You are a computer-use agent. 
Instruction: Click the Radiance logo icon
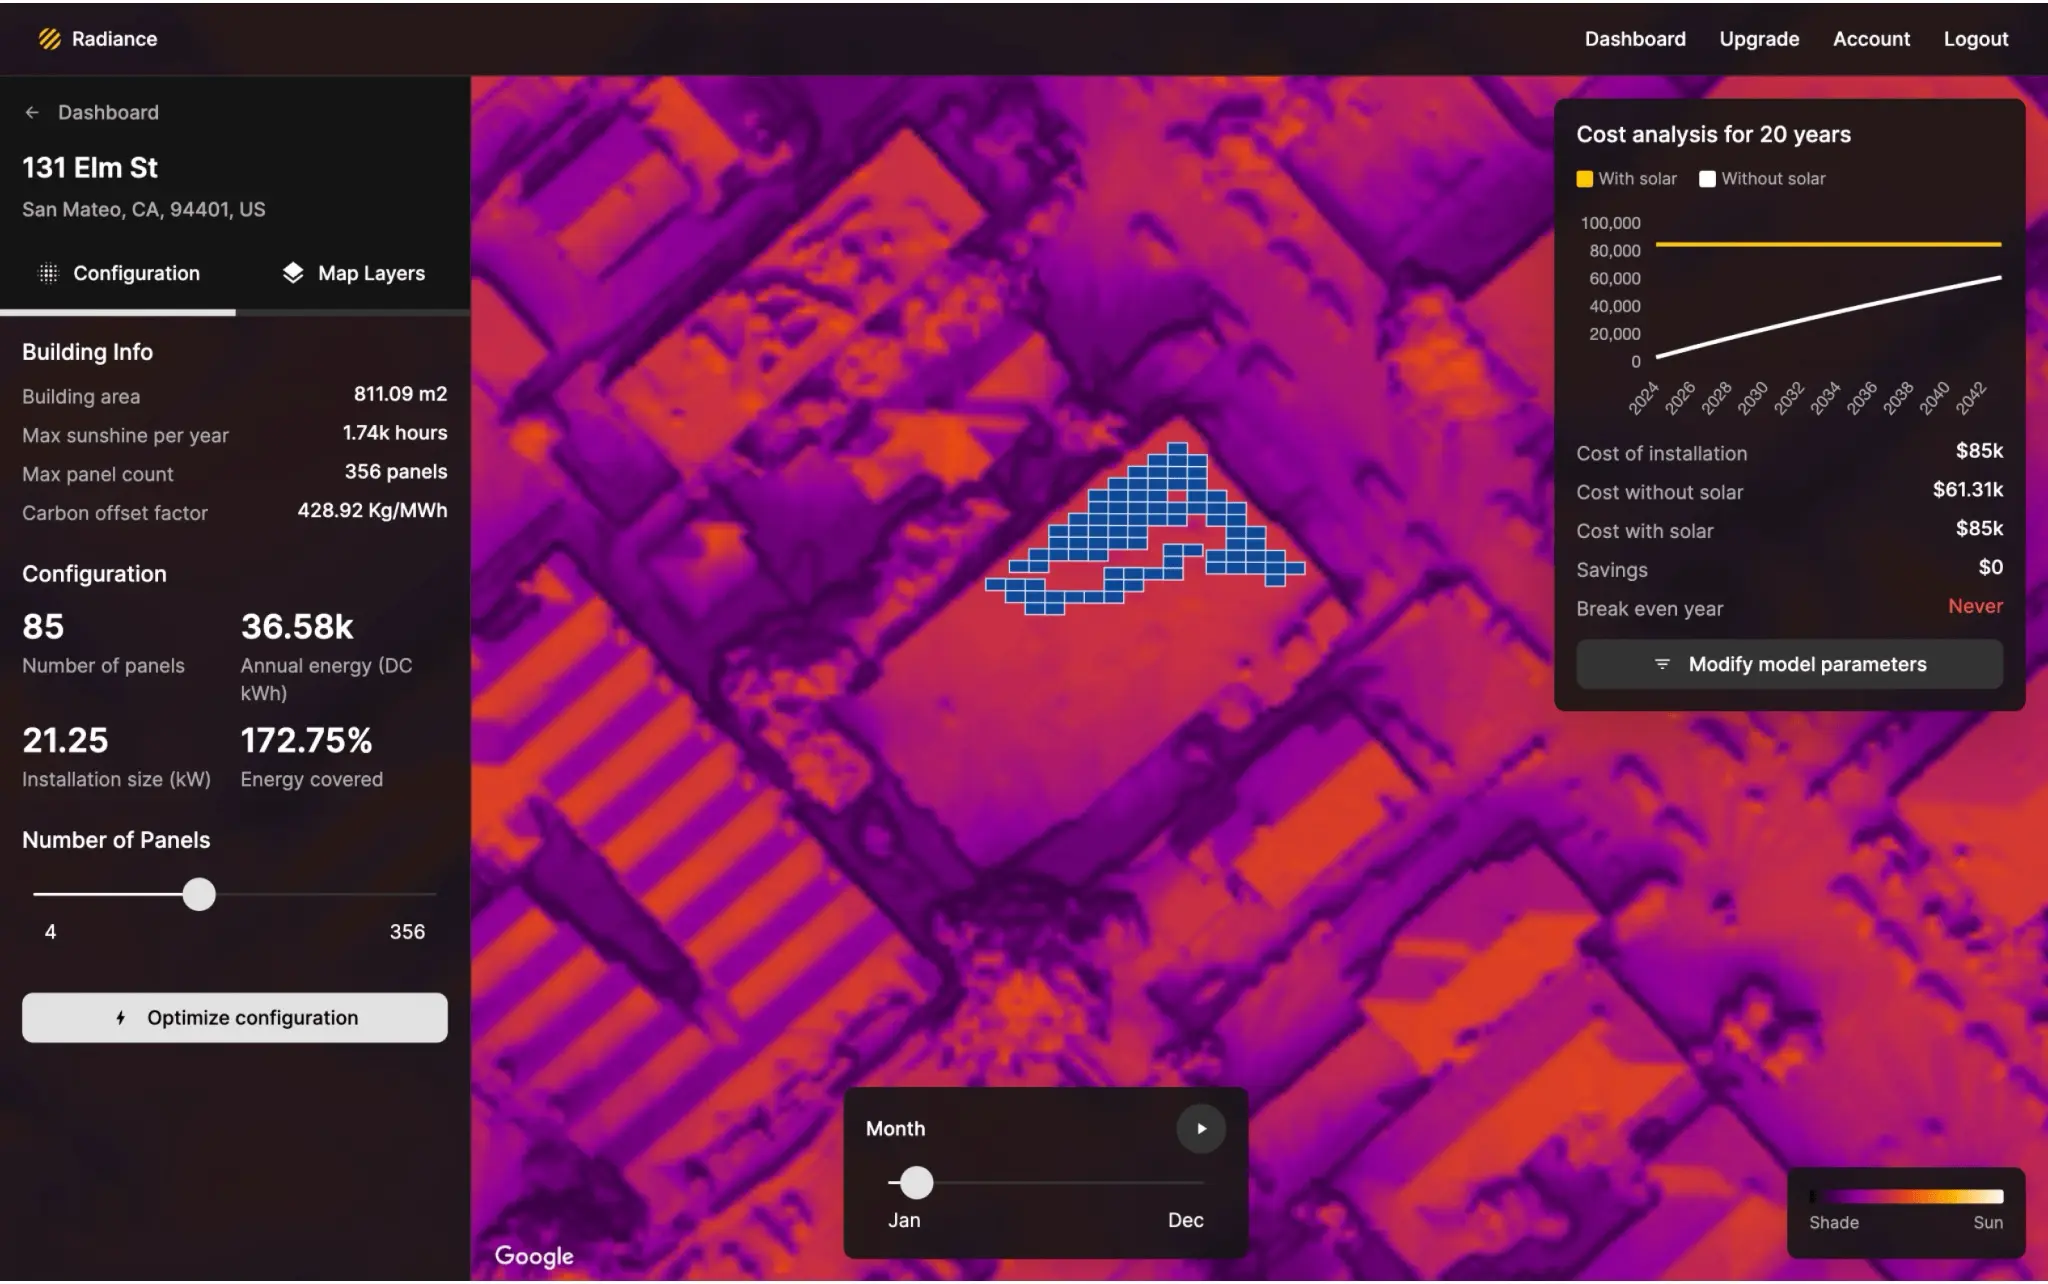click(49, 39)
